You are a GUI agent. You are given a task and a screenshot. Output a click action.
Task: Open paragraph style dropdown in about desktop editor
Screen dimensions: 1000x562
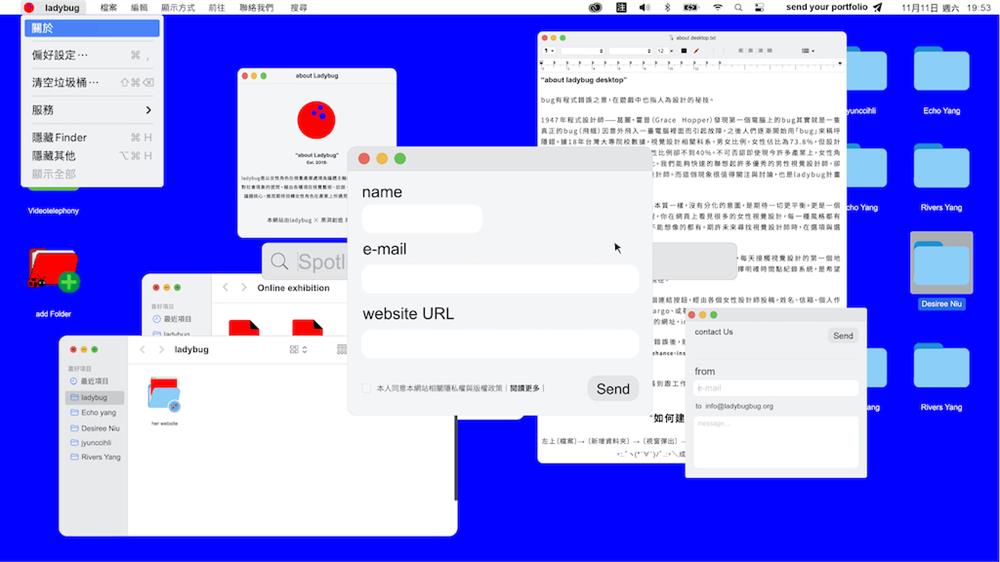click(x=549, y=51)
